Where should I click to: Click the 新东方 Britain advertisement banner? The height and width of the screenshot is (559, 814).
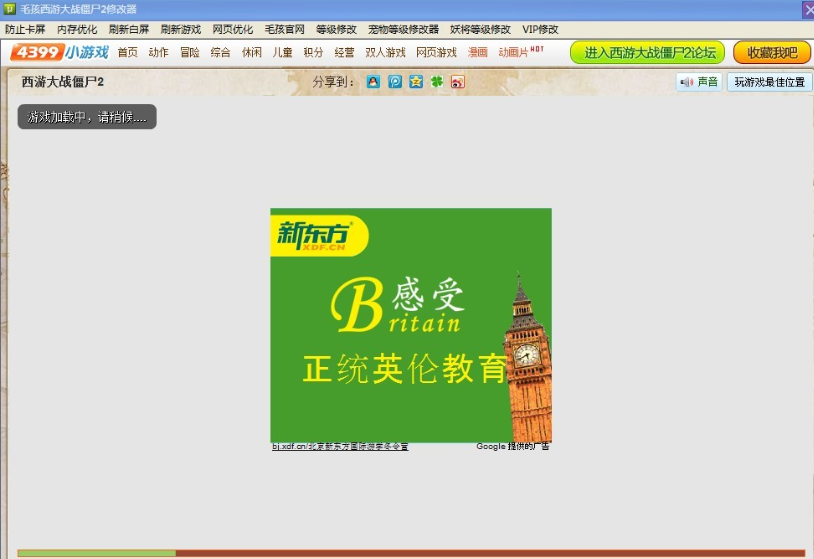(411, 325)
